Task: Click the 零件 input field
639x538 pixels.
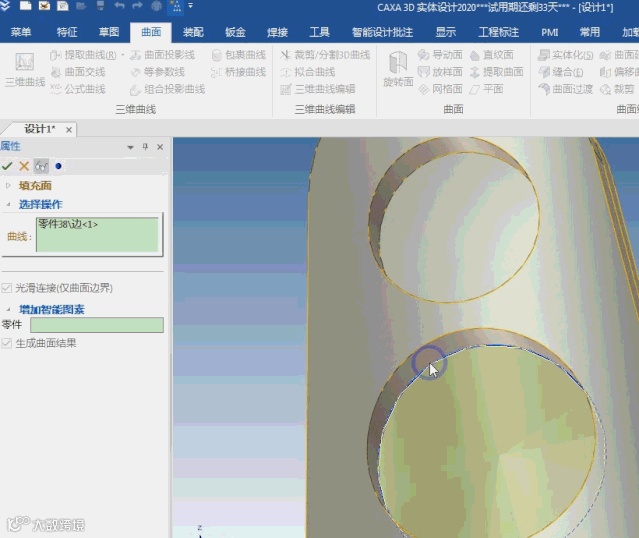Action: [97, 325]
